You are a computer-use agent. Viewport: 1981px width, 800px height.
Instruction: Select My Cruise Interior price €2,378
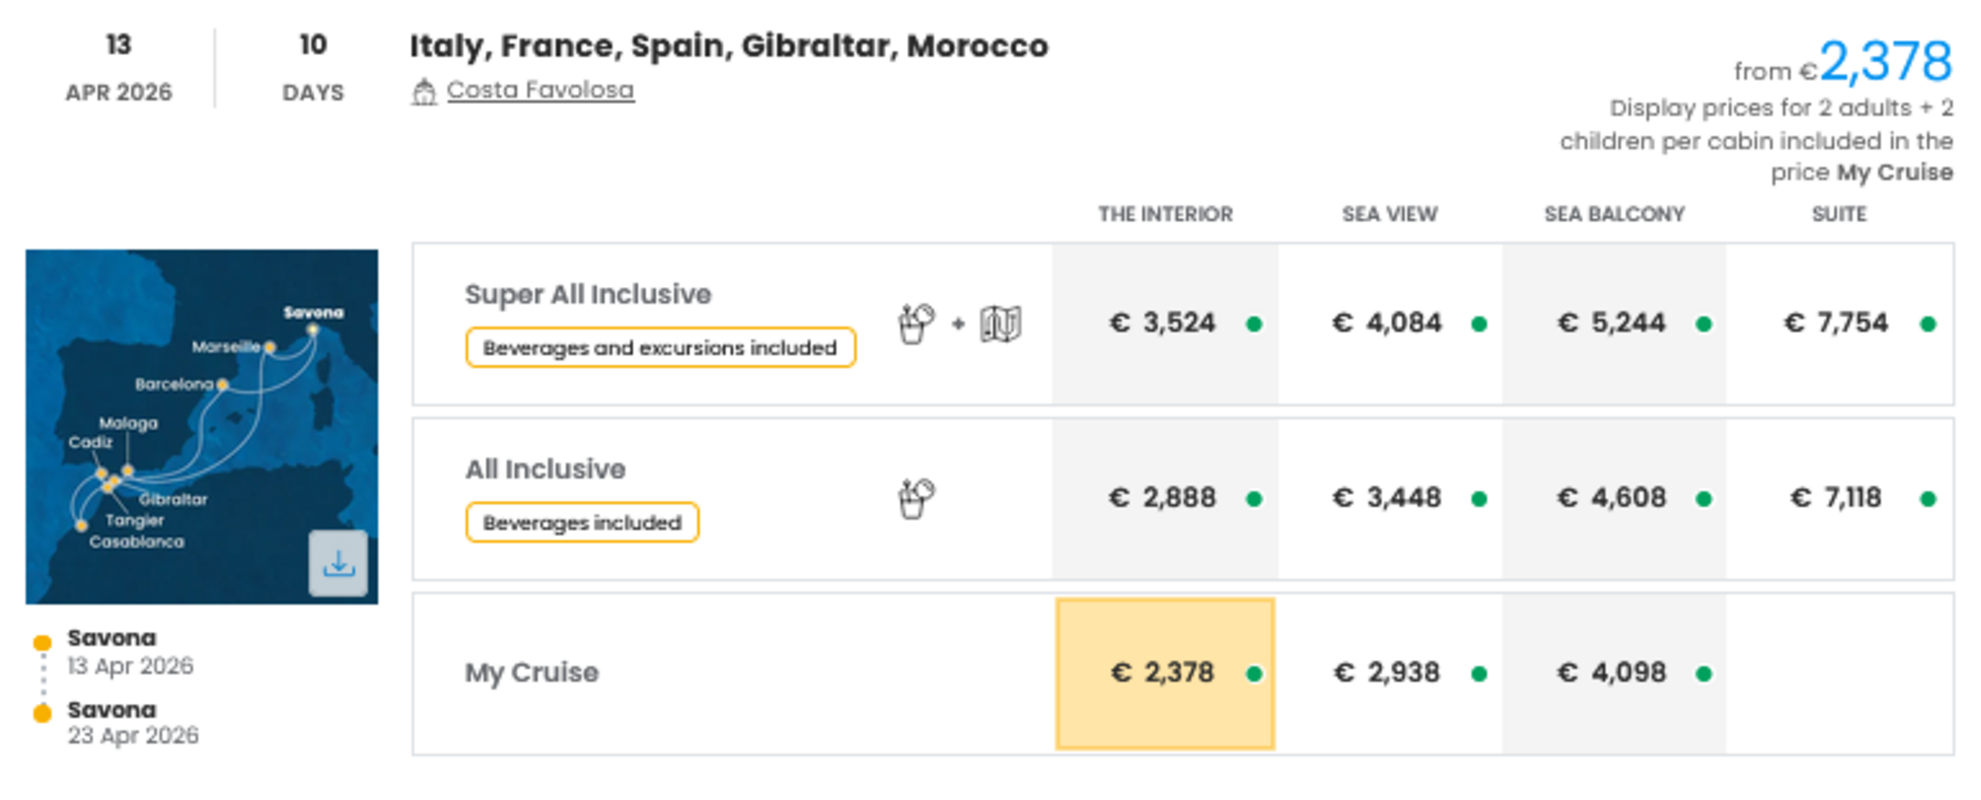click(x=1164, y=673)
